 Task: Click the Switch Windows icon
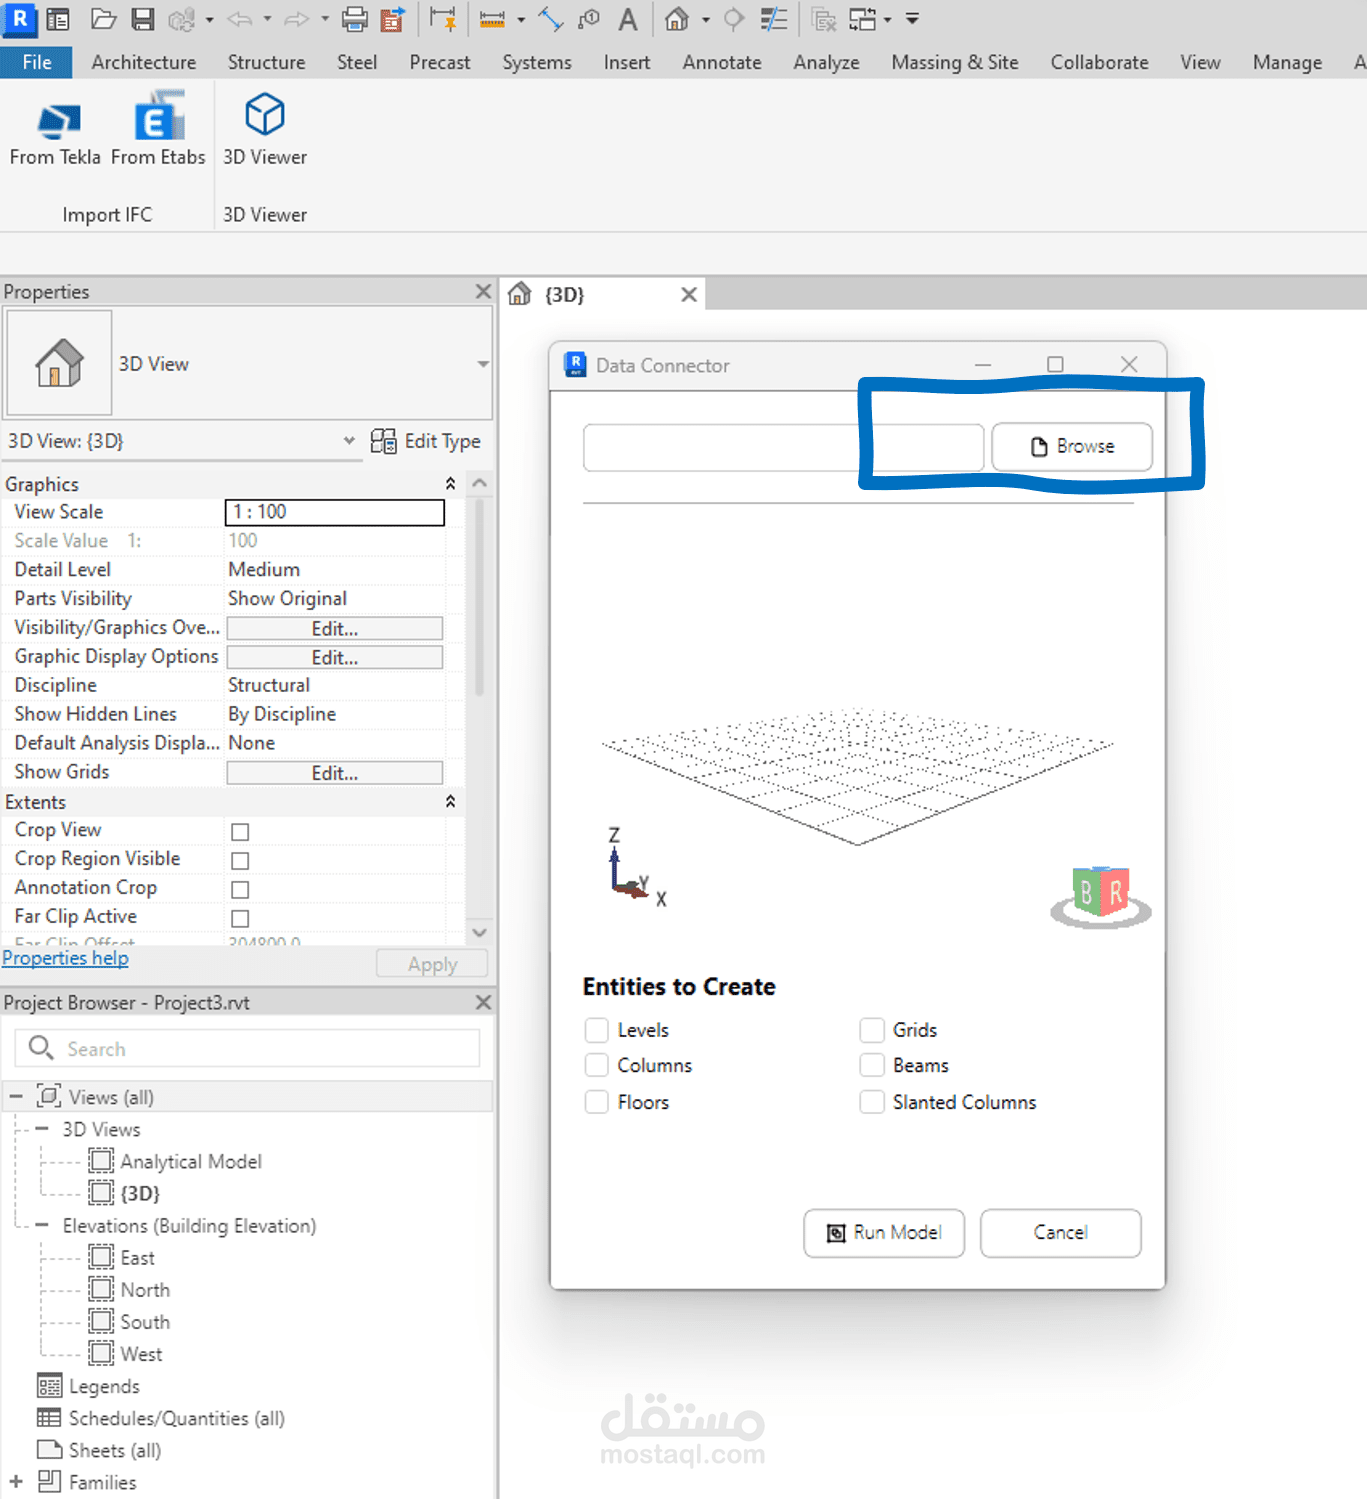pos(862,18)
